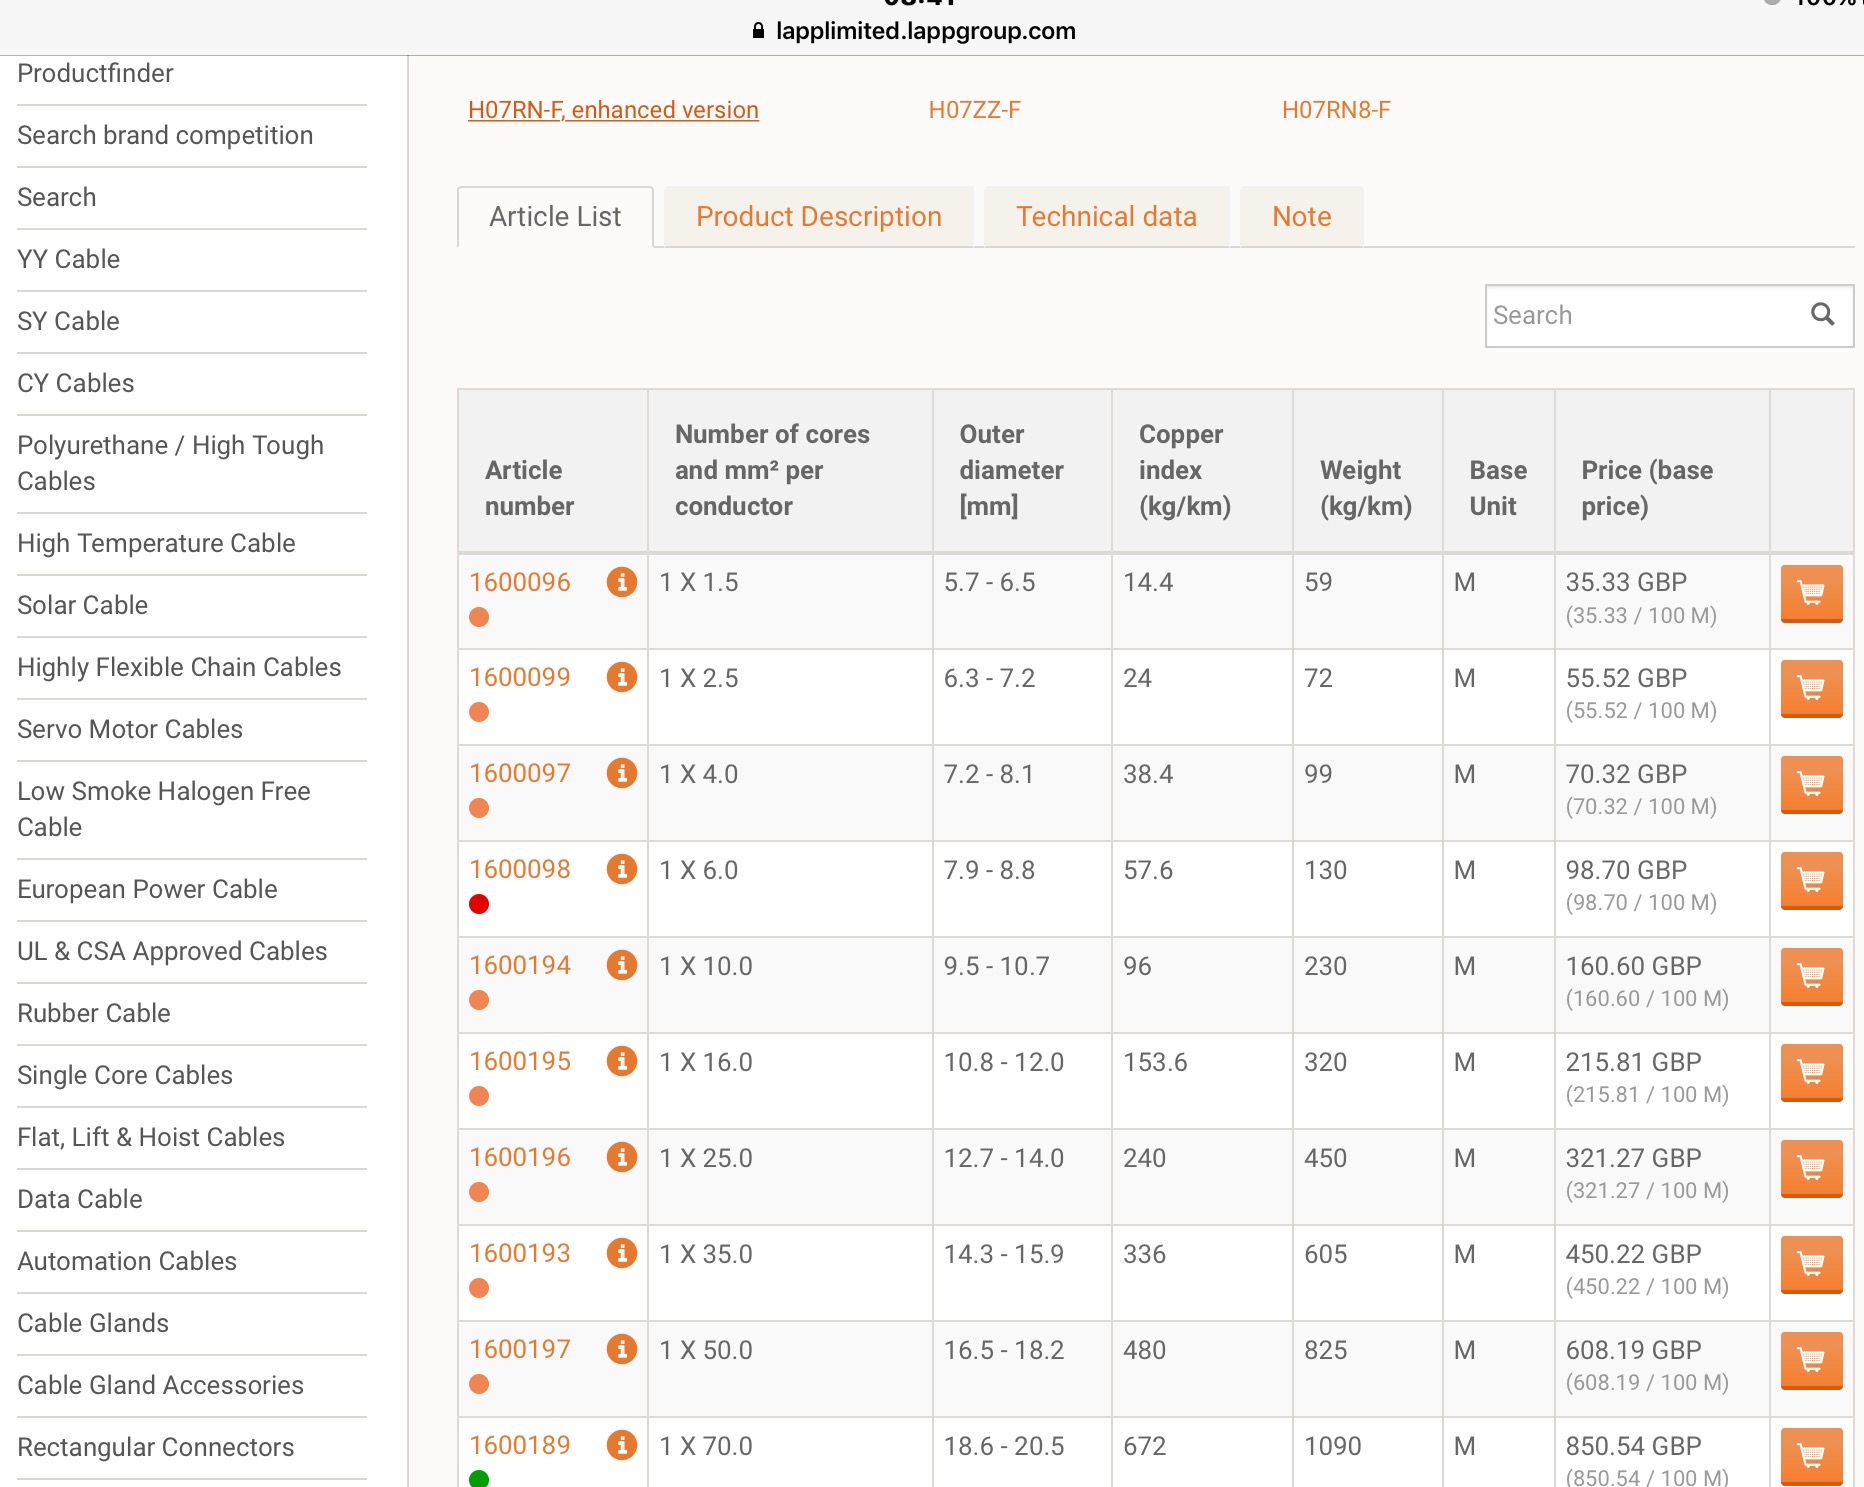This screenshot has width=1864, height=1487.
Task: Open Rectangular Connectors category
Action: tap(156, 1447)
